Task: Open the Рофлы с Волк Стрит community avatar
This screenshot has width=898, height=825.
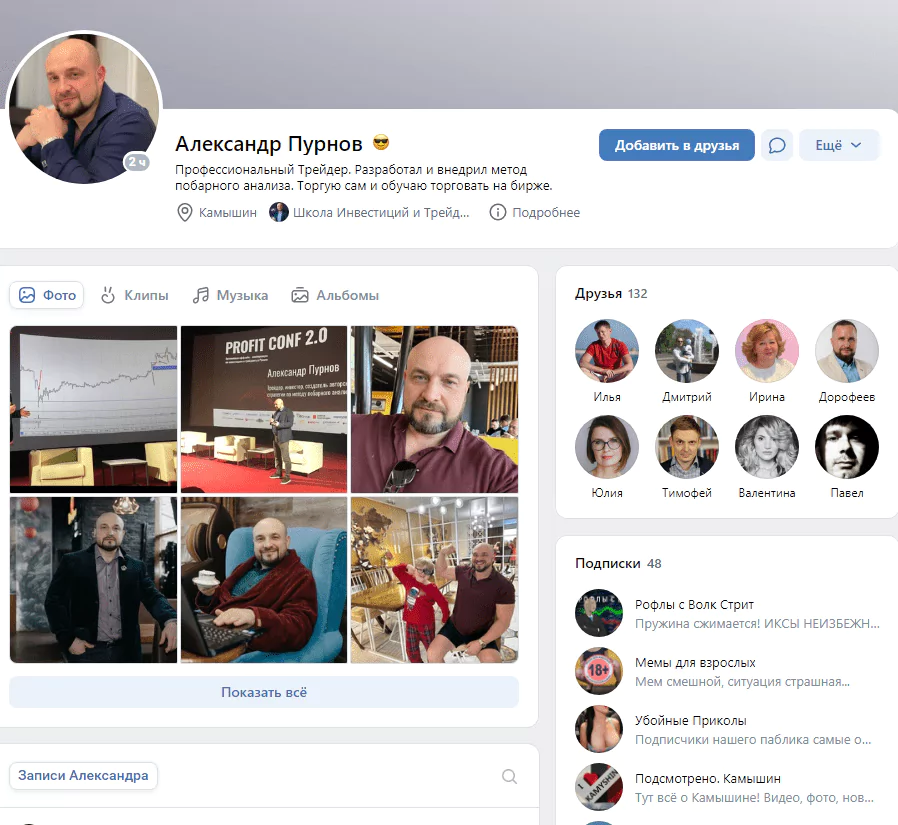Action: tap(598, 613)
